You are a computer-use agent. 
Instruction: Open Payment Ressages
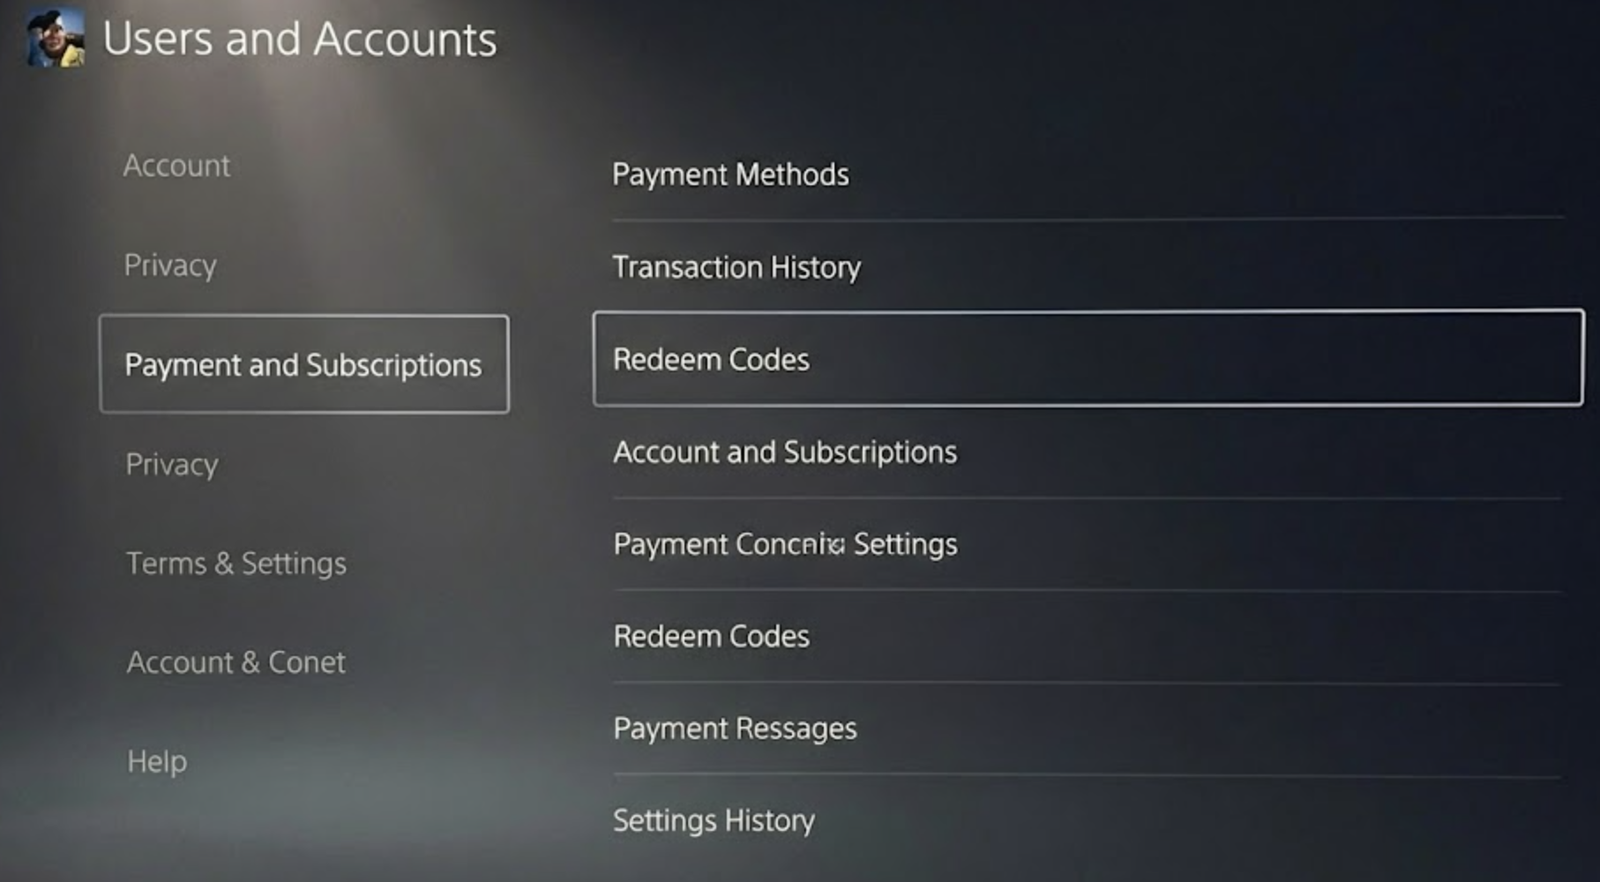735,728
